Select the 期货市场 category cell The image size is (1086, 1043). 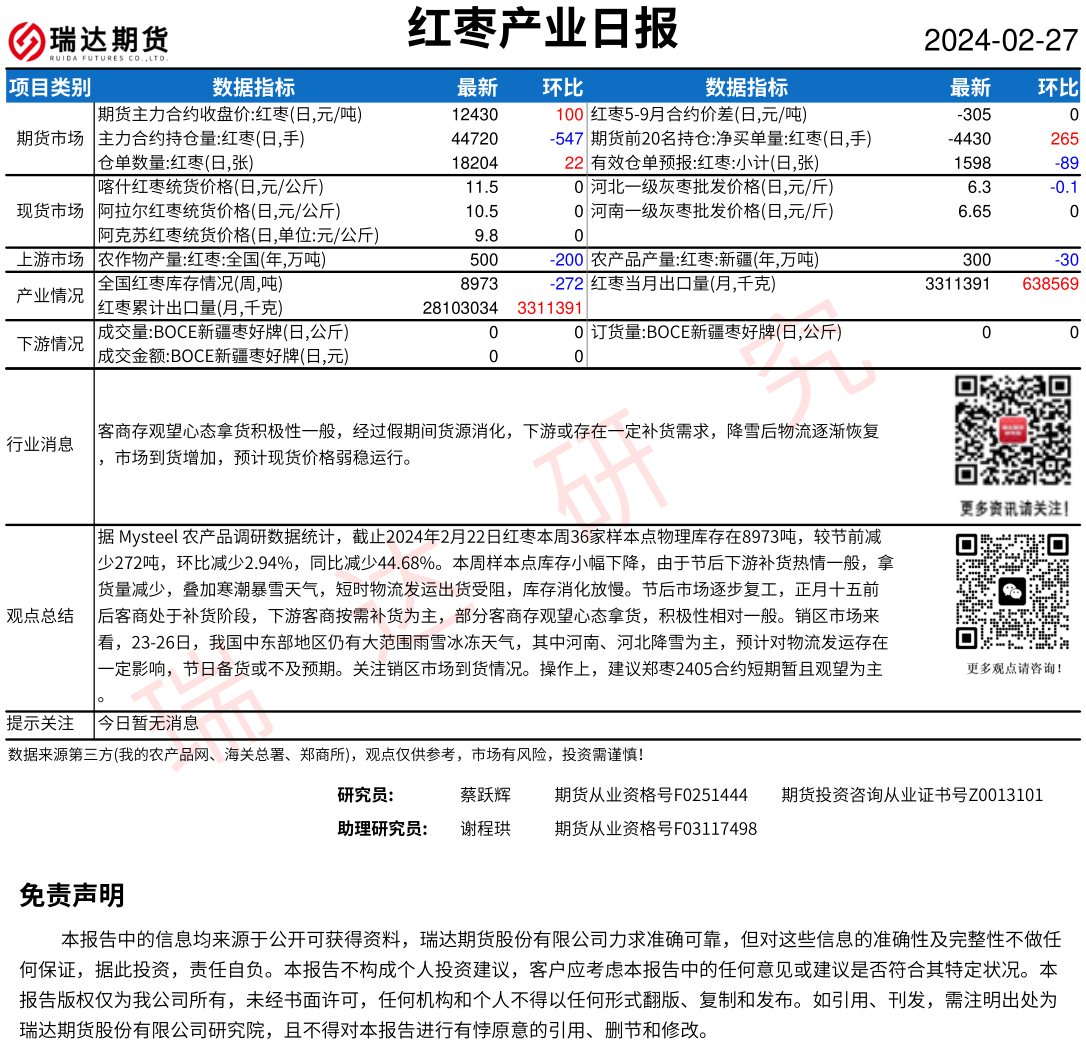50,138
